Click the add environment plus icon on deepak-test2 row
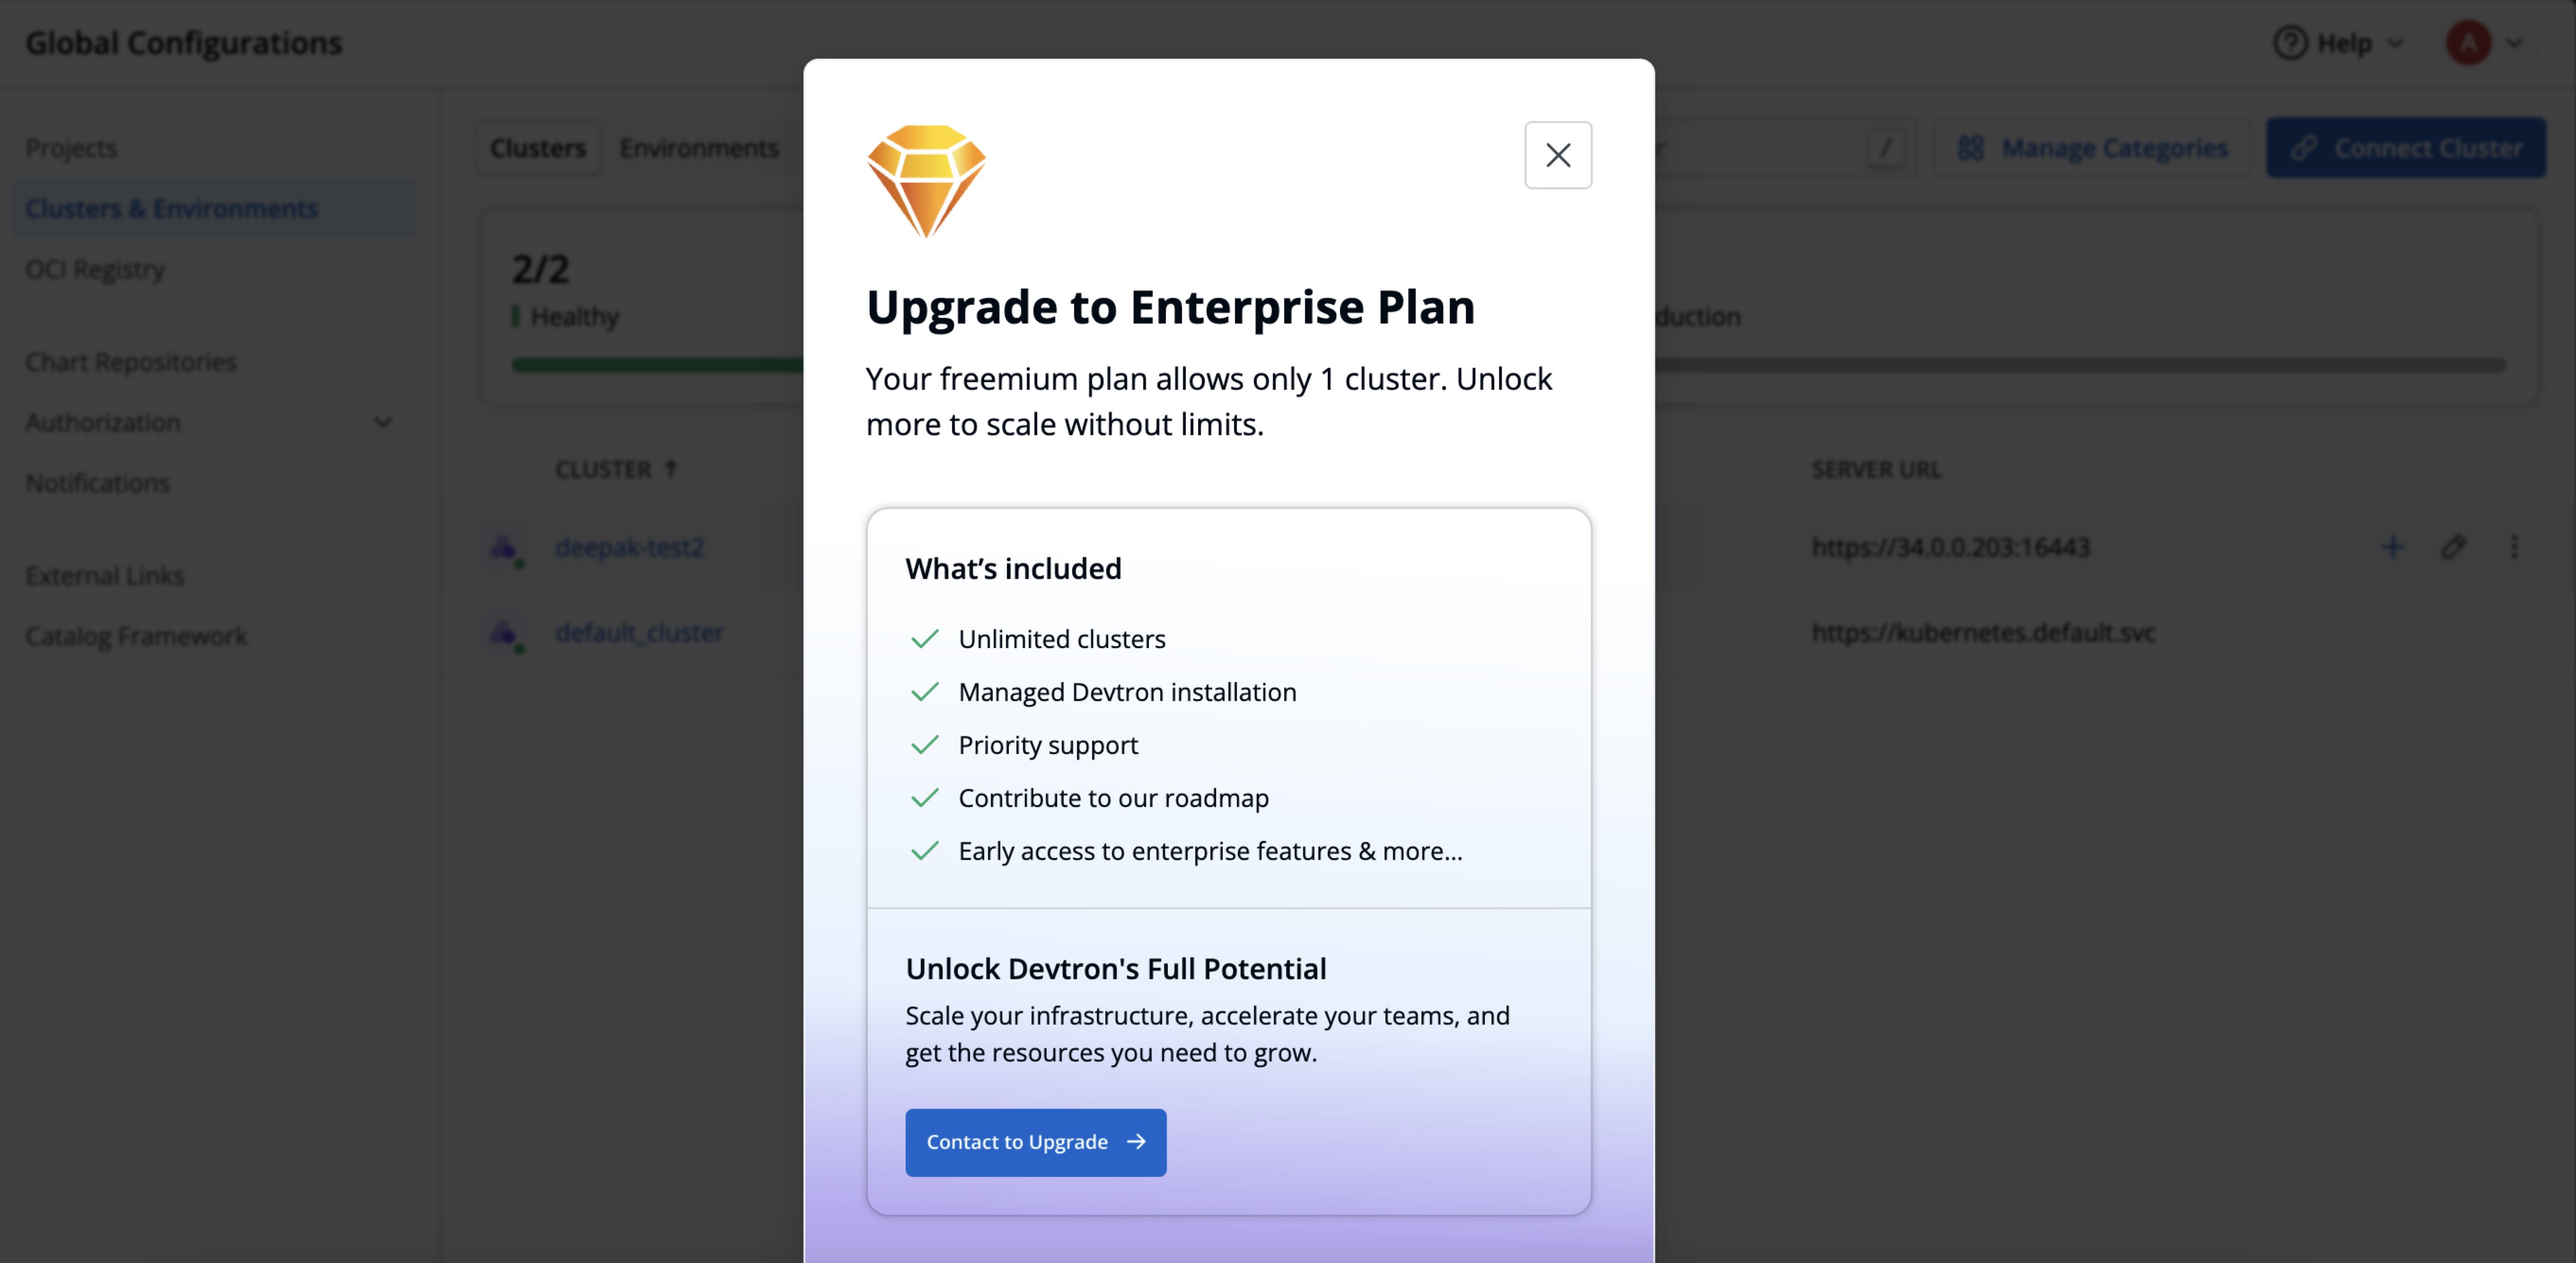Image resolution: width=2576 pixels, height=1263 pixels. click(x=2393, y=547)
